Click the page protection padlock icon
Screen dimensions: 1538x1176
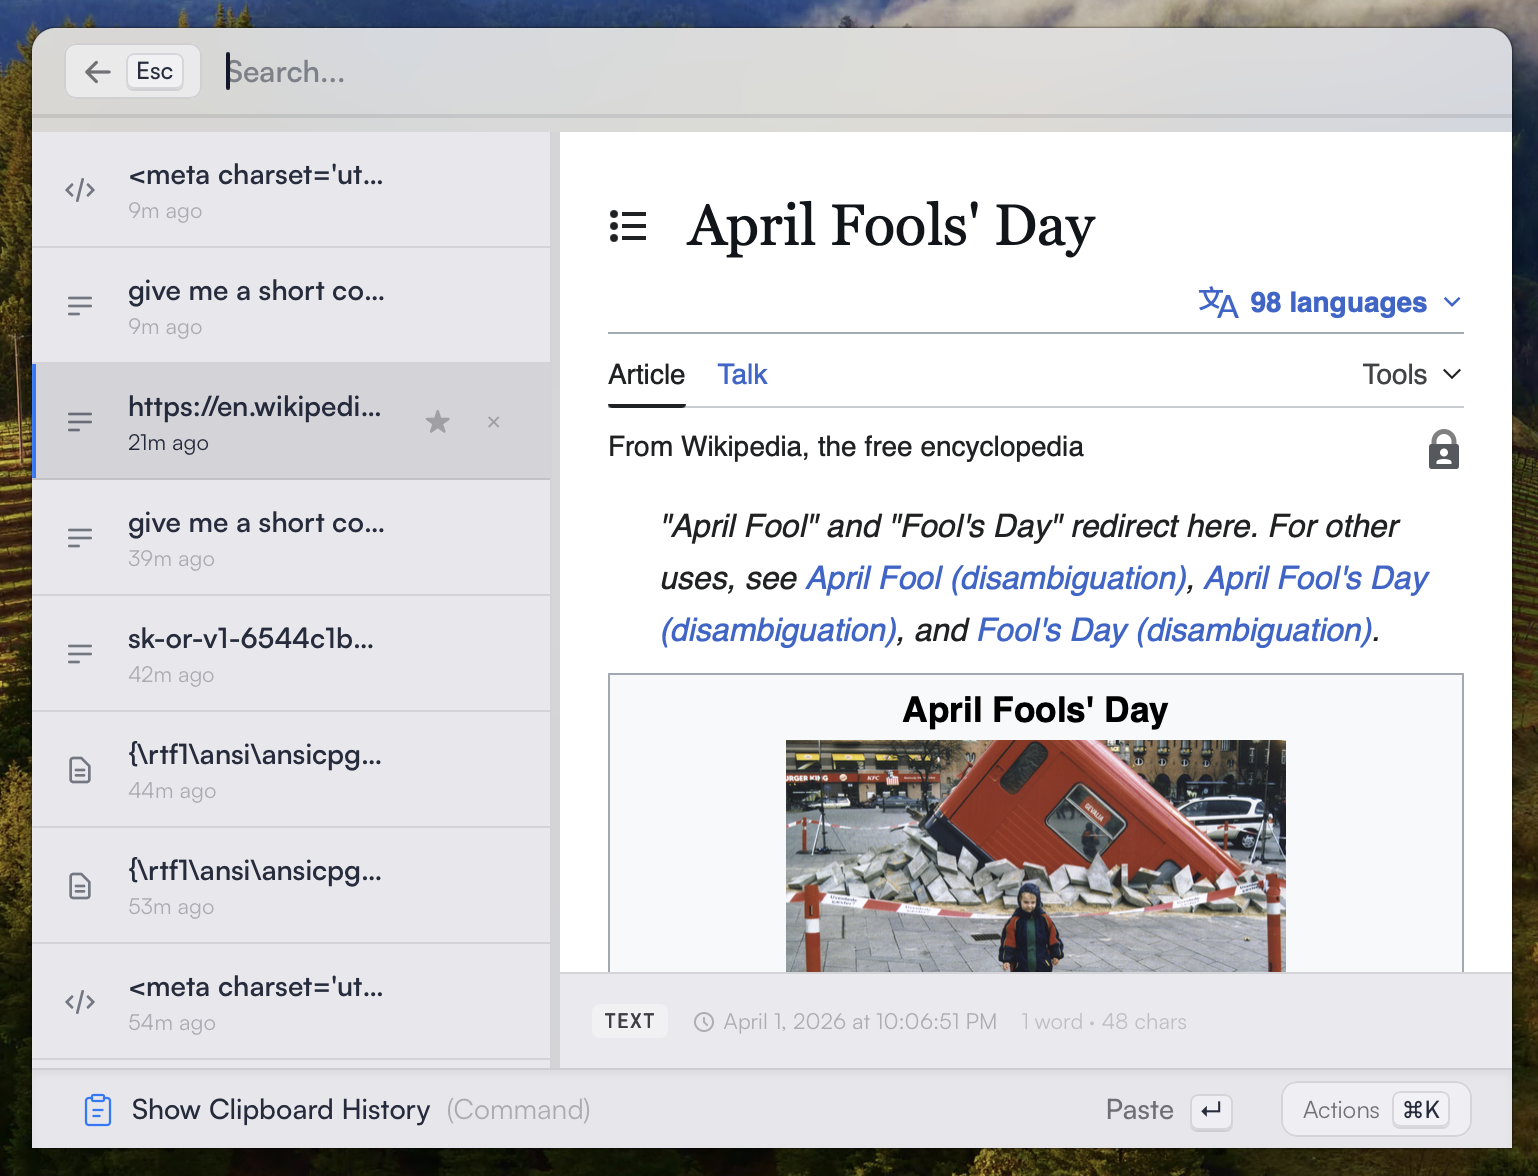tap(1443, 449)
